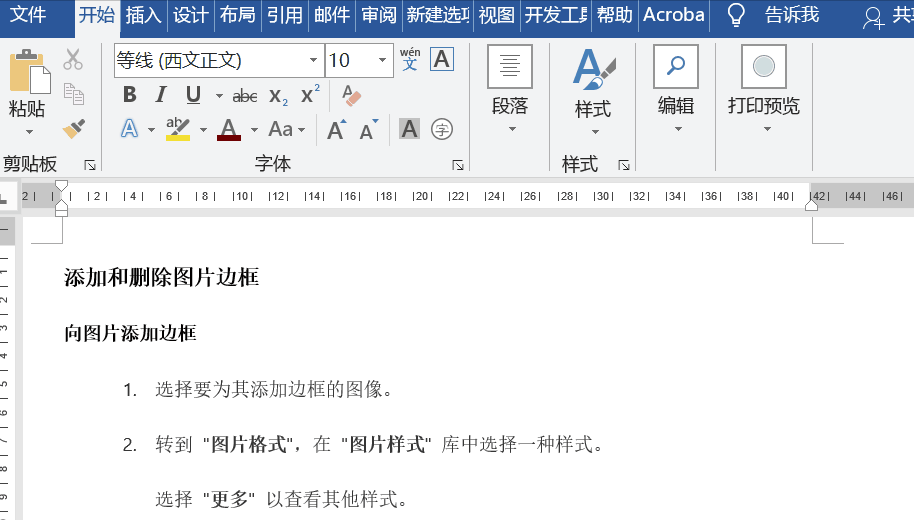
Task: Open underline style dropdown arrow
Action: 219,96
